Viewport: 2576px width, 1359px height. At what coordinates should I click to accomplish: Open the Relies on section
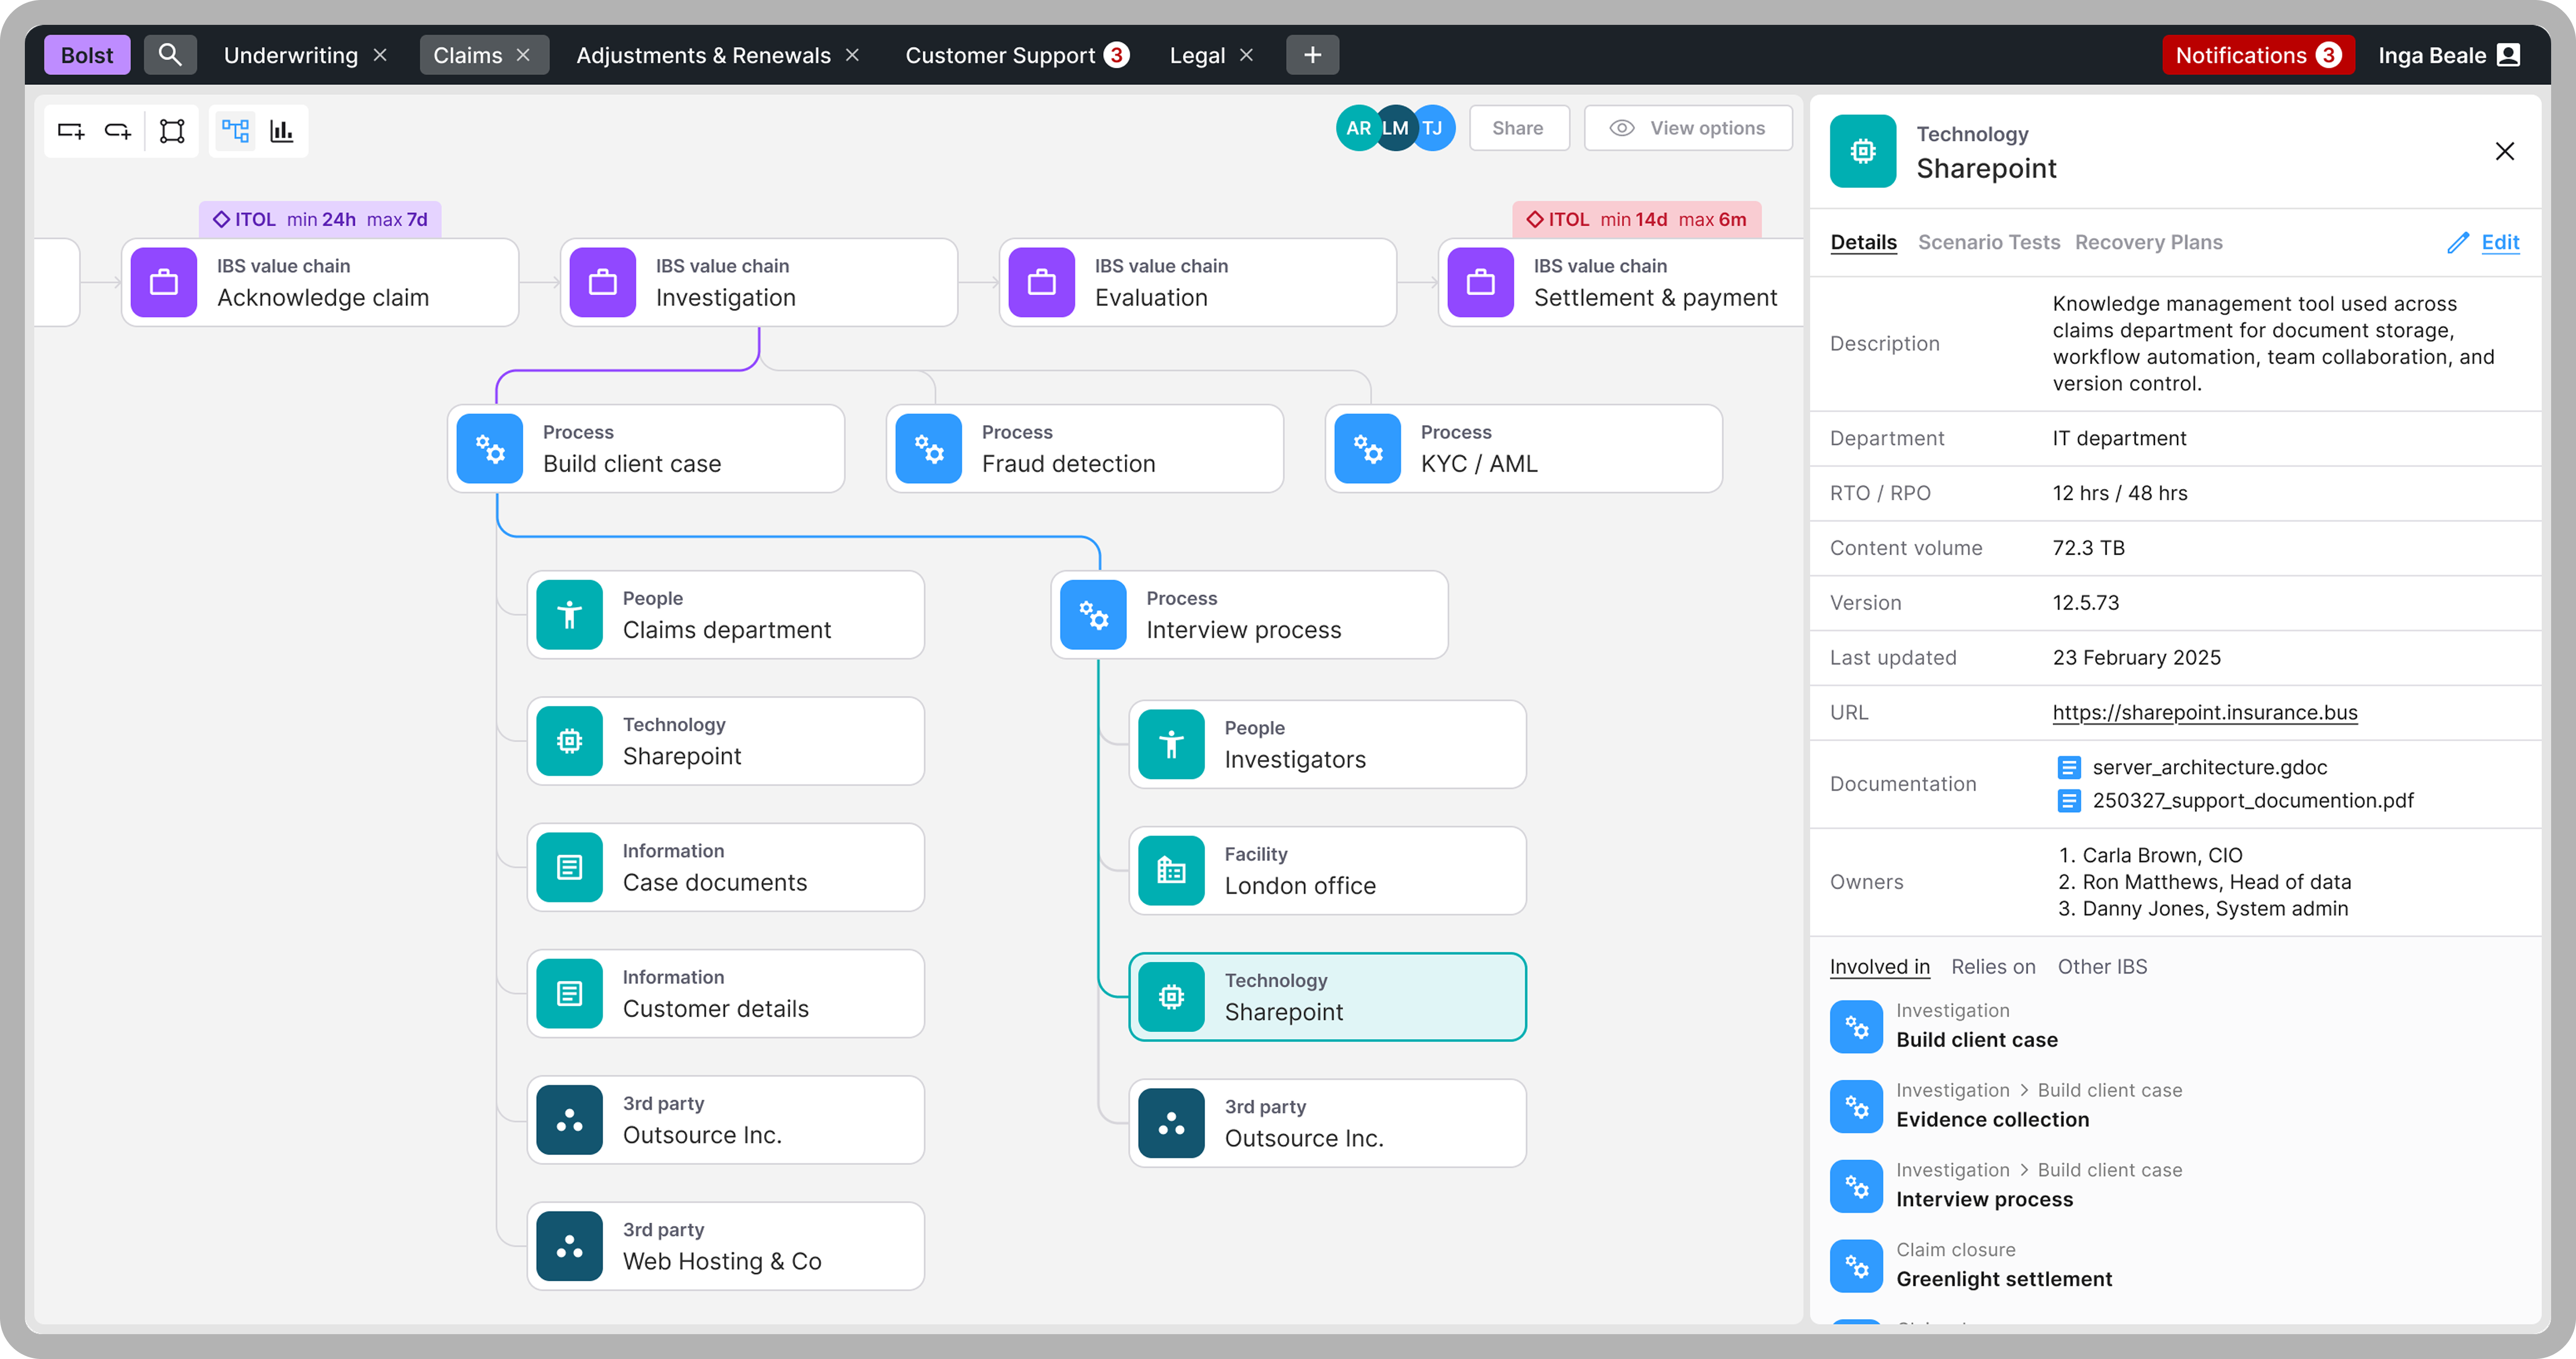tap(1992, 967)
